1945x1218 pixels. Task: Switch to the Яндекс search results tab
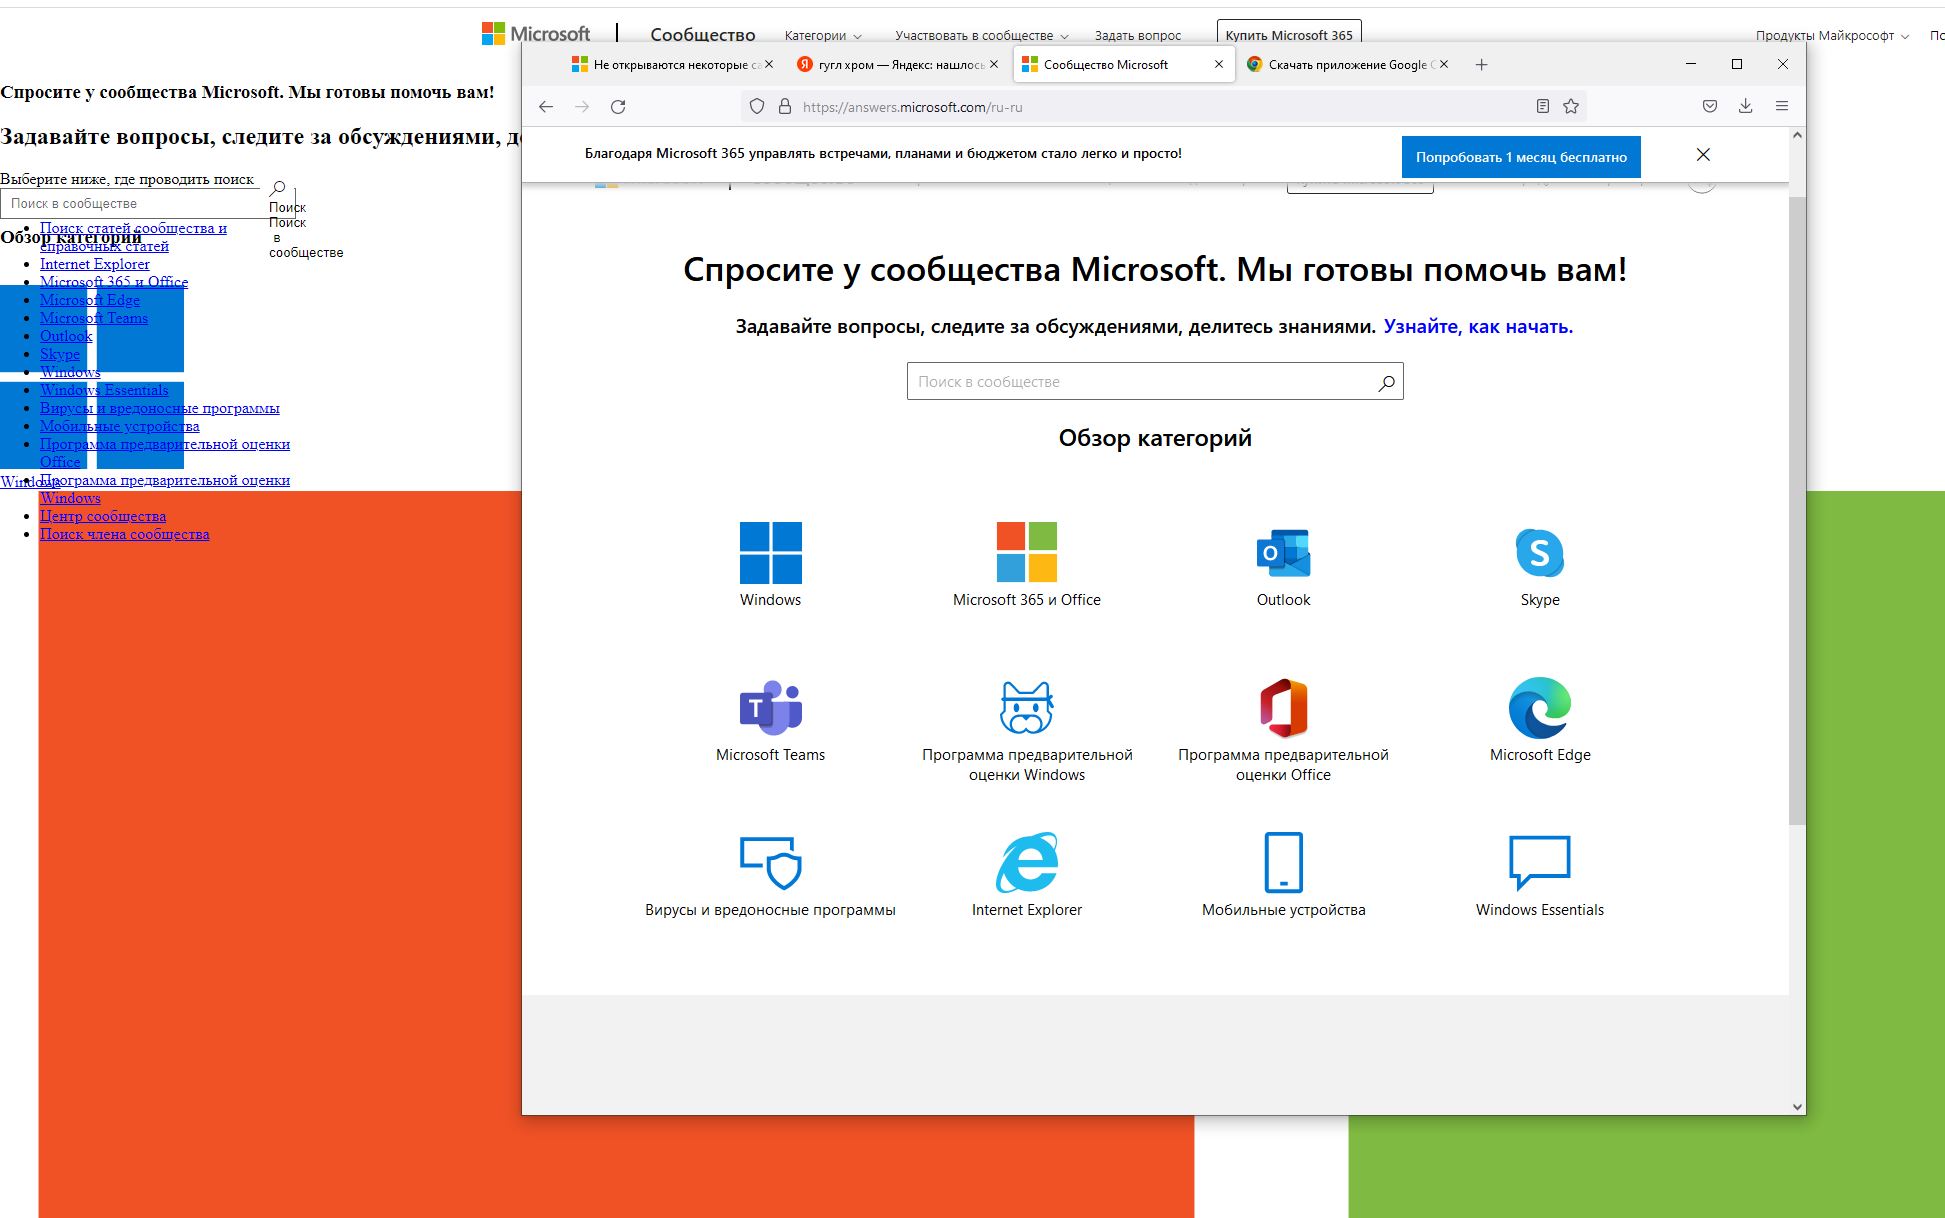[x=890, y=65]
